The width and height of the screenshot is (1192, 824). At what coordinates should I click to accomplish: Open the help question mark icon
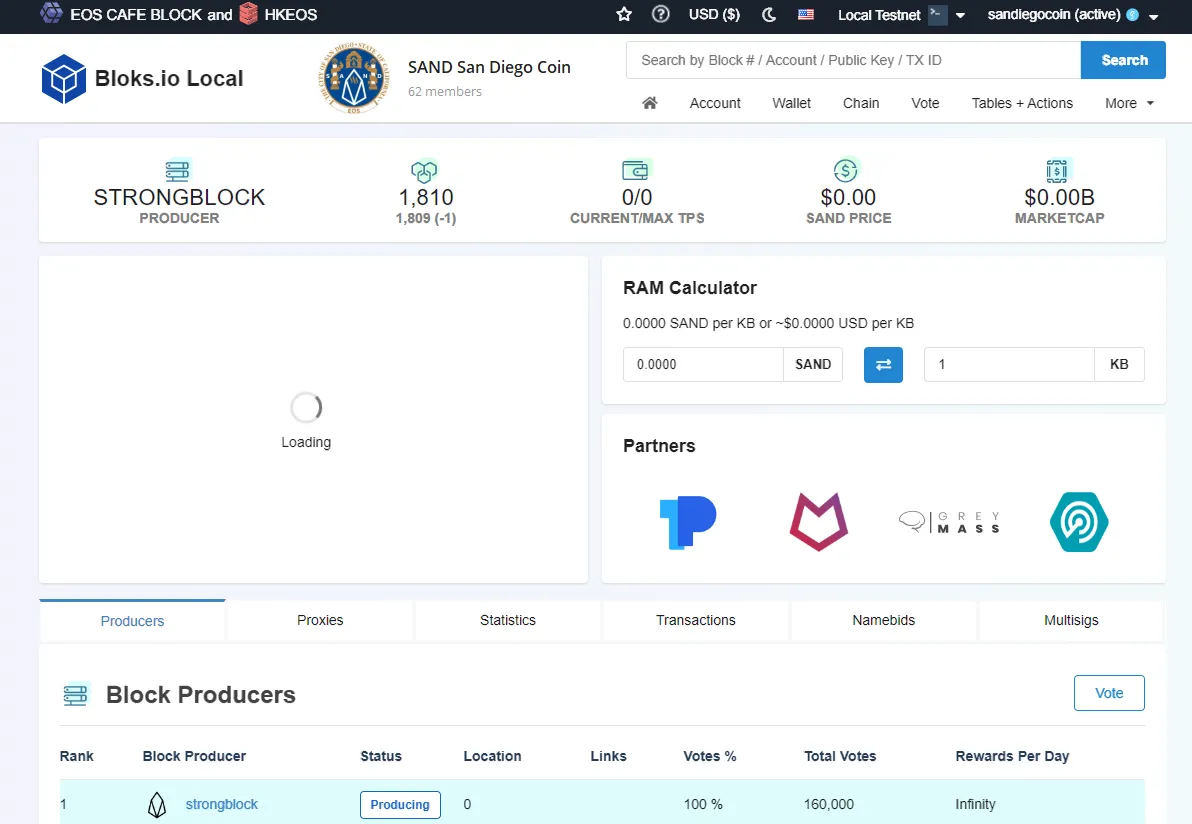pos(661,14)
